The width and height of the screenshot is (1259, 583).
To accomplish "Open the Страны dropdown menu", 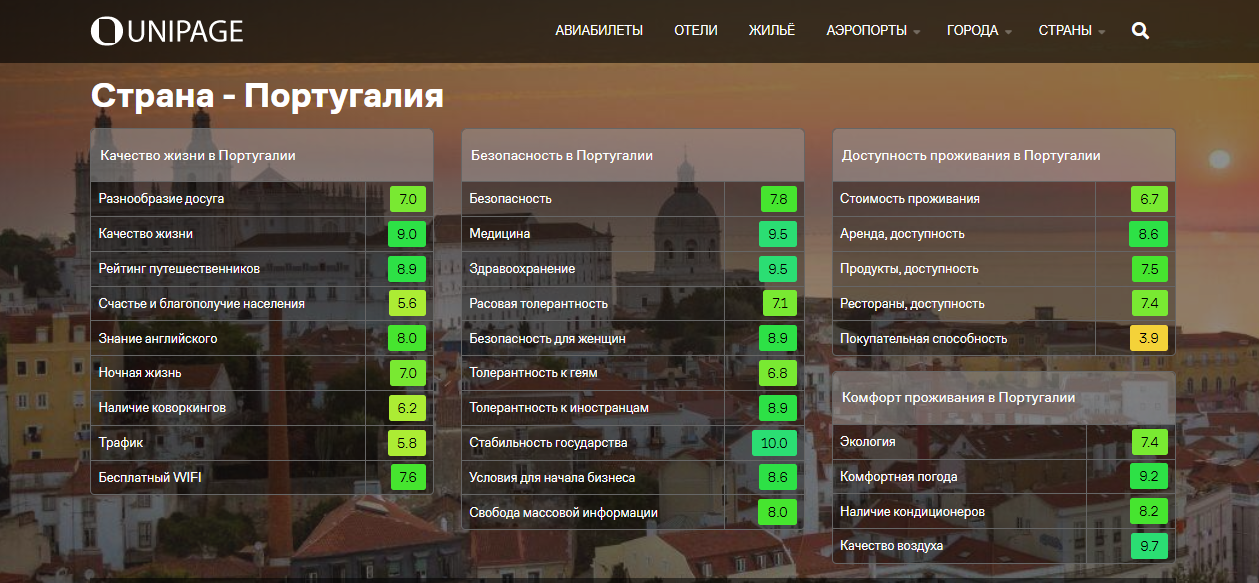I will click(1071, 31).
